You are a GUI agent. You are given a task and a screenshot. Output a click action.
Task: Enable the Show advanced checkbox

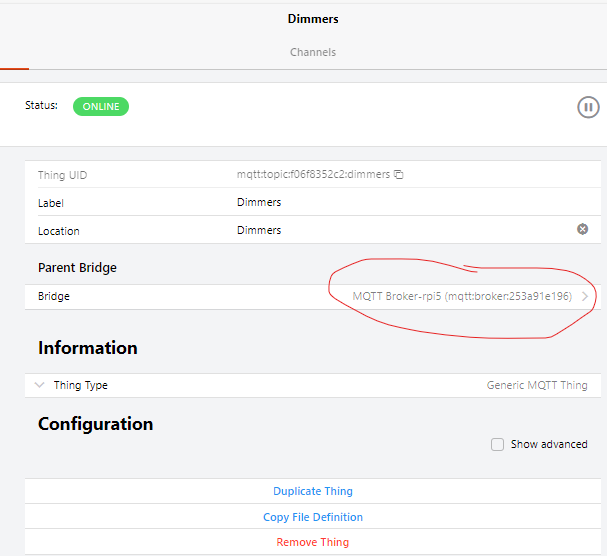[497, 444]
